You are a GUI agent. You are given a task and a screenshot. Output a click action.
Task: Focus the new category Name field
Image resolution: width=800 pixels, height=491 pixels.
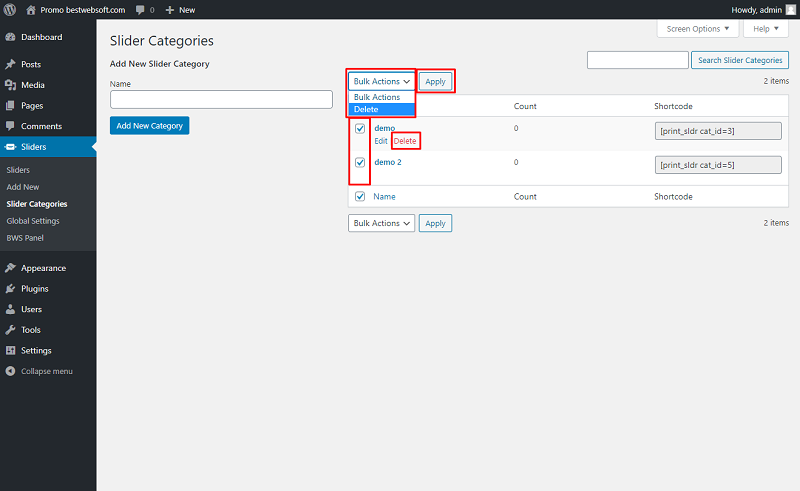click(x=221, y=100)
